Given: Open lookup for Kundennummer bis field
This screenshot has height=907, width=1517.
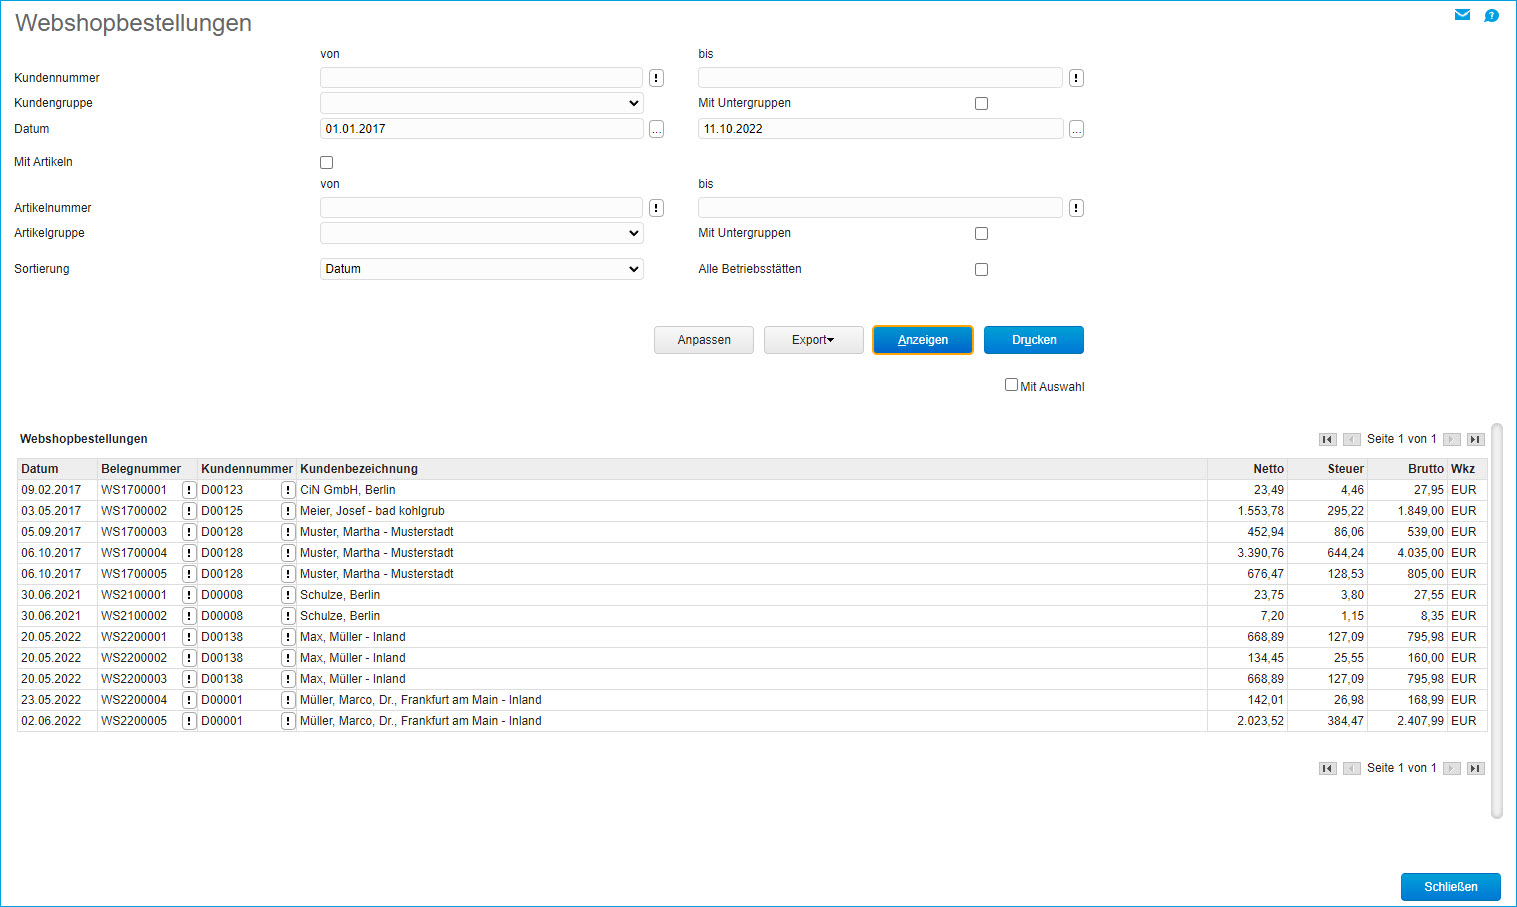Looking at the screenshot, I should [x=1076, y=78].
